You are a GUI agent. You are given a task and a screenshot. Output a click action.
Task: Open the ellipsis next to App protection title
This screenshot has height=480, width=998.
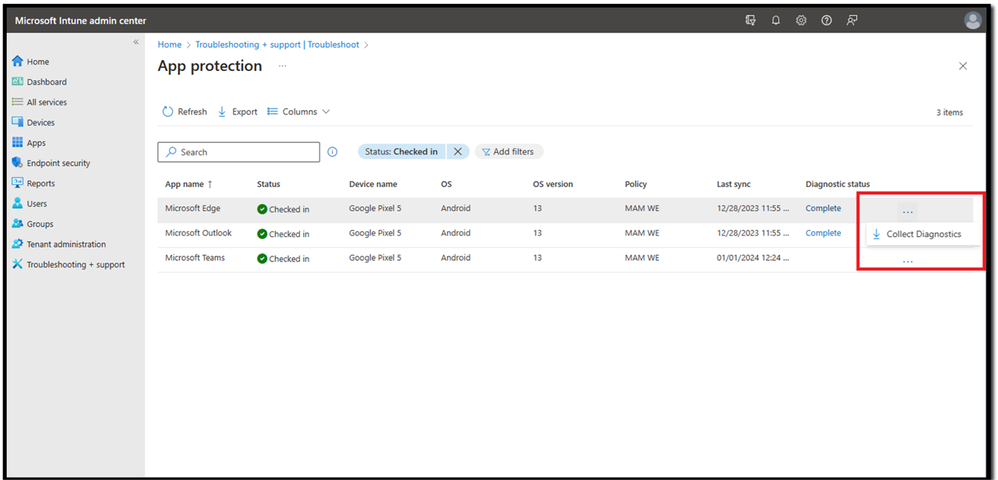(x=283, y=66)
